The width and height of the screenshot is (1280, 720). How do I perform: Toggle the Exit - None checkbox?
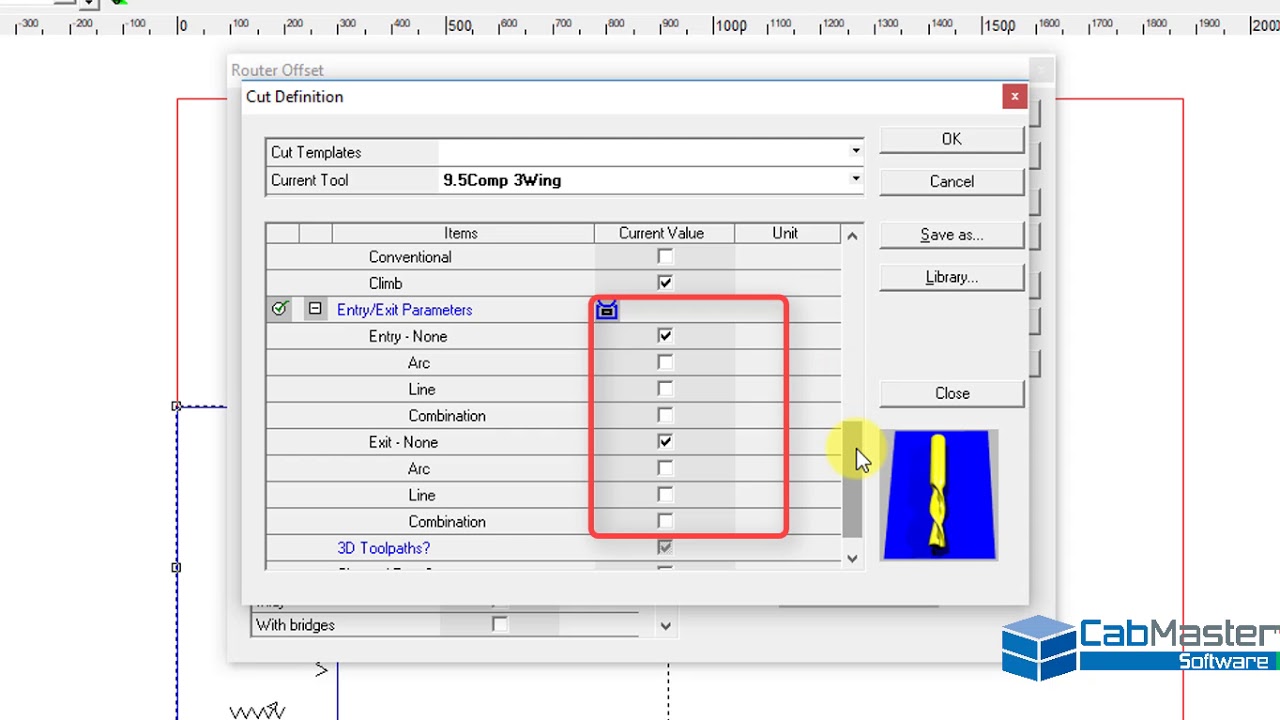tap(665, 442)
